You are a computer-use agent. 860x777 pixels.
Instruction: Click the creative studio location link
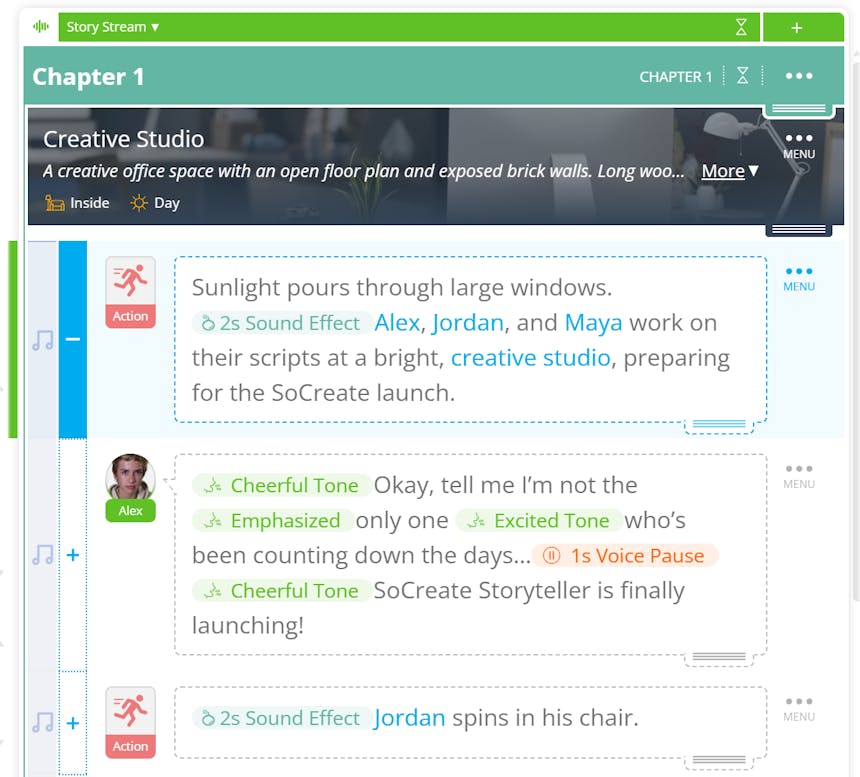[530, 358]
